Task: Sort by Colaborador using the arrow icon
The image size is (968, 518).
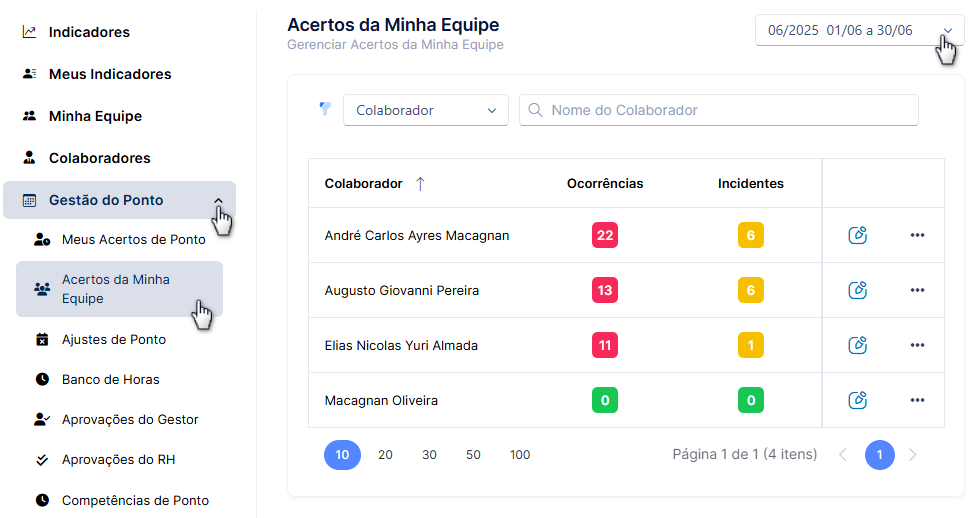Action: (x=420, y=183)
